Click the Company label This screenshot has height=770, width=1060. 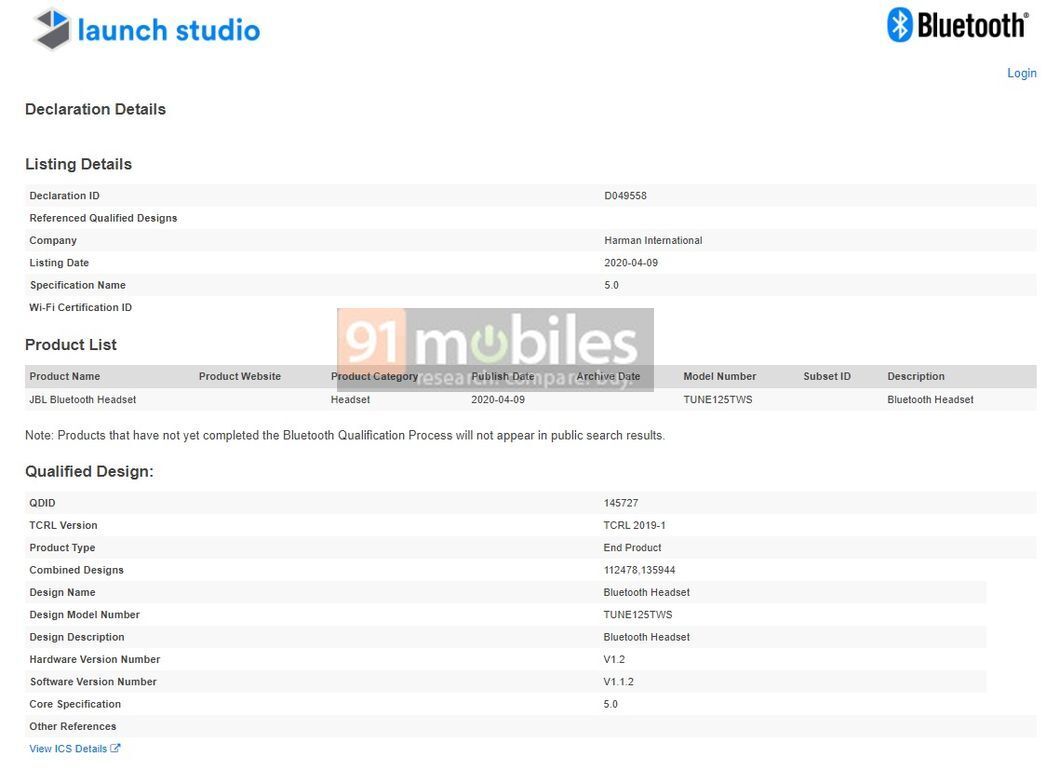(x=53, y=241)
